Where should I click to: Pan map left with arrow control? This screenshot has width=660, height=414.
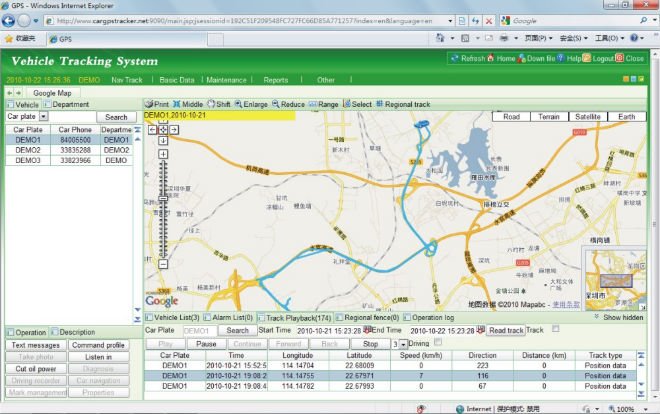pos(153,130)
